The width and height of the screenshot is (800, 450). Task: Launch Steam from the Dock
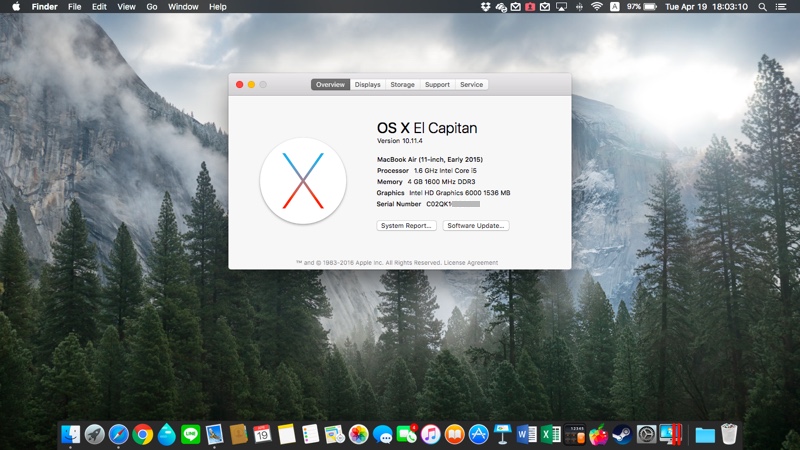(622, 435)
